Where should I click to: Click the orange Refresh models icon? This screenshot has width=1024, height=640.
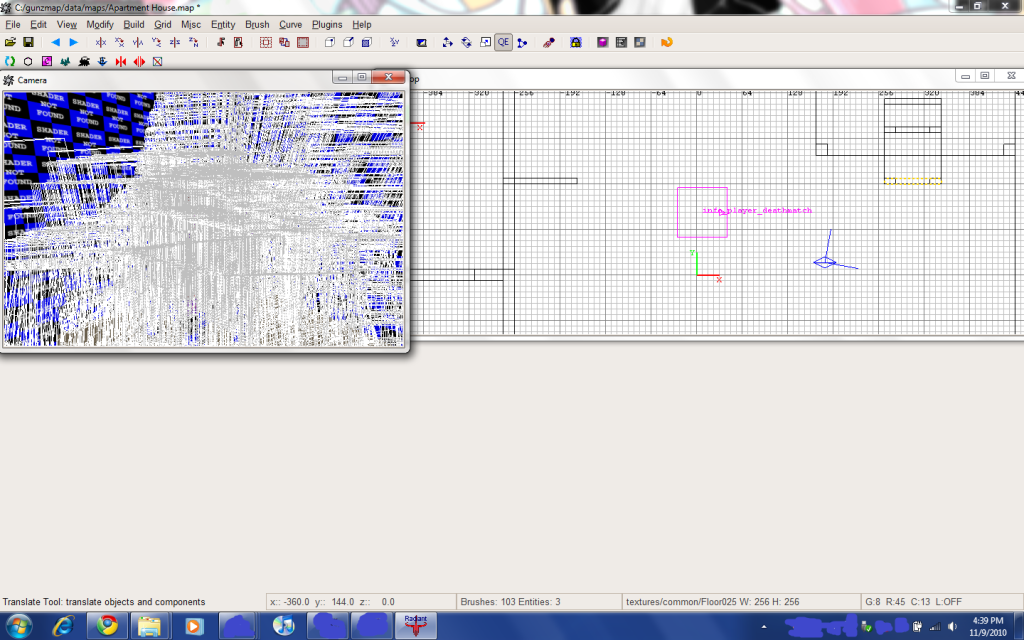pos(666,43)
